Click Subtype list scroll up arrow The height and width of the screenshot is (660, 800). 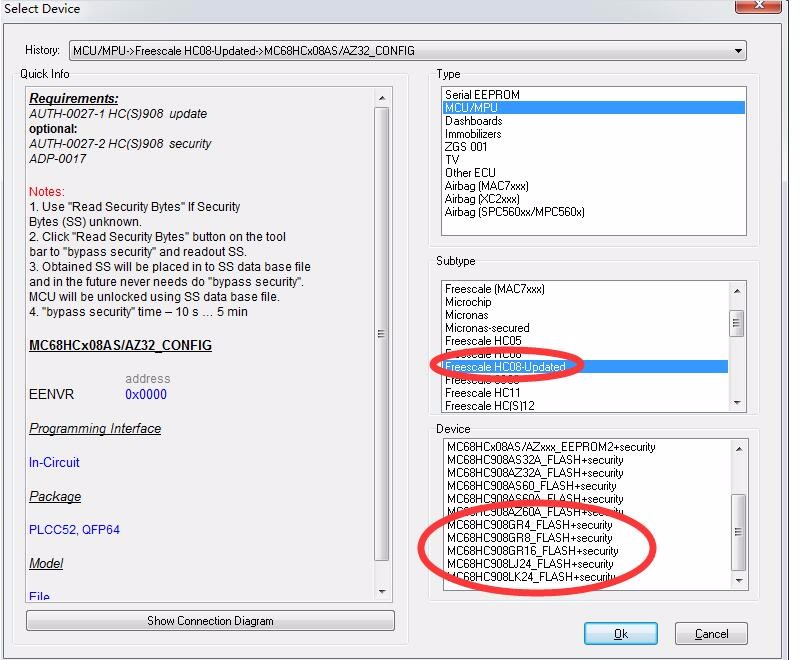click(x=737, y=290)
